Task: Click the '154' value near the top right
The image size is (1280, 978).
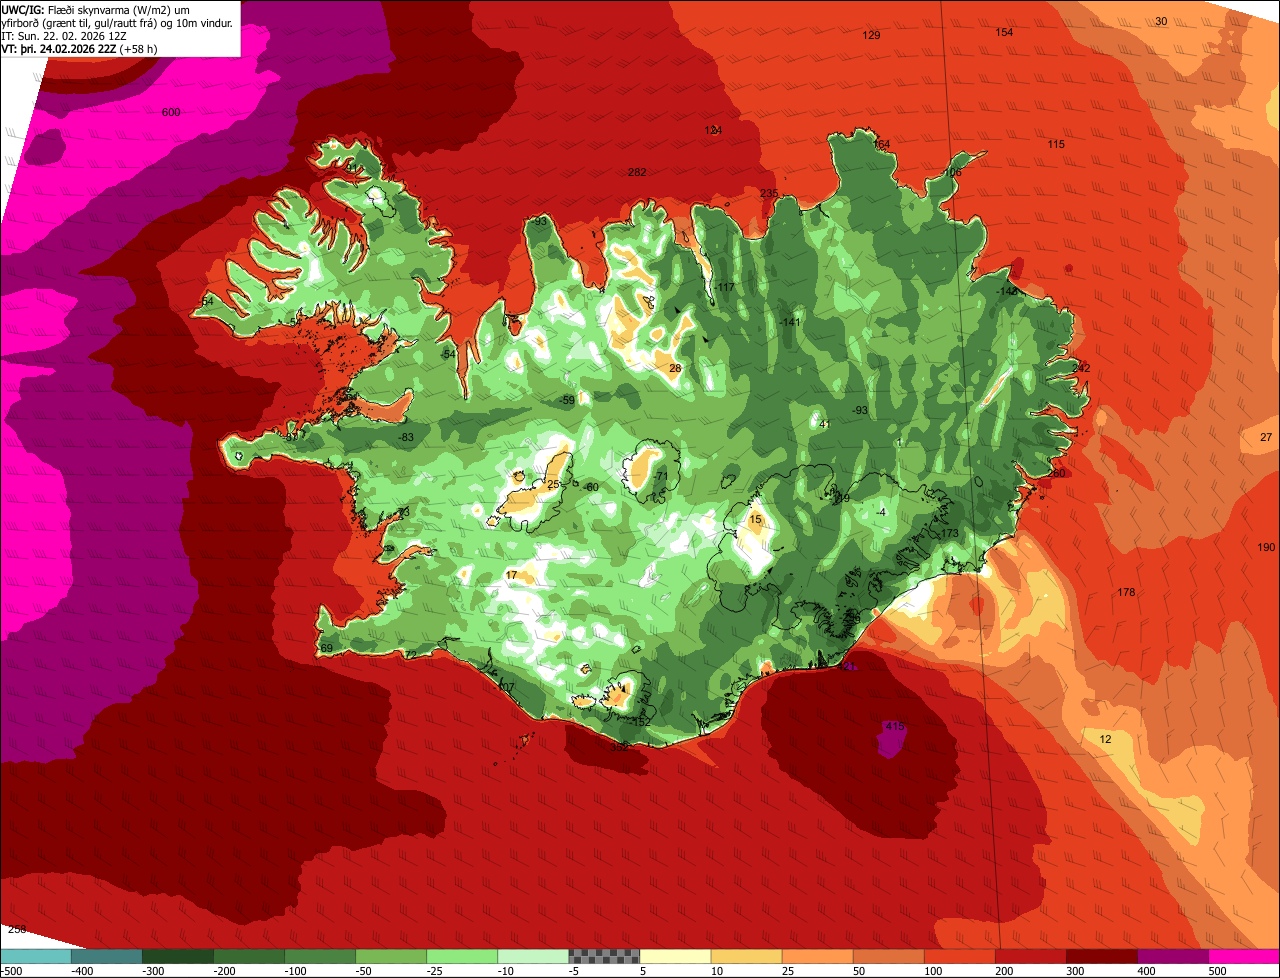Action: tap(1004, 32)
